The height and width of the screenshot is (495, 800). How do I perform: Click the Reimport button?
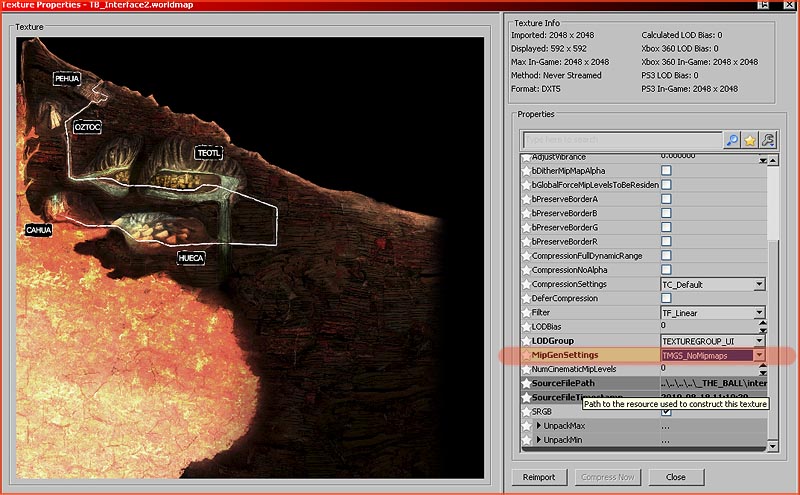click(x=539, y=477)
